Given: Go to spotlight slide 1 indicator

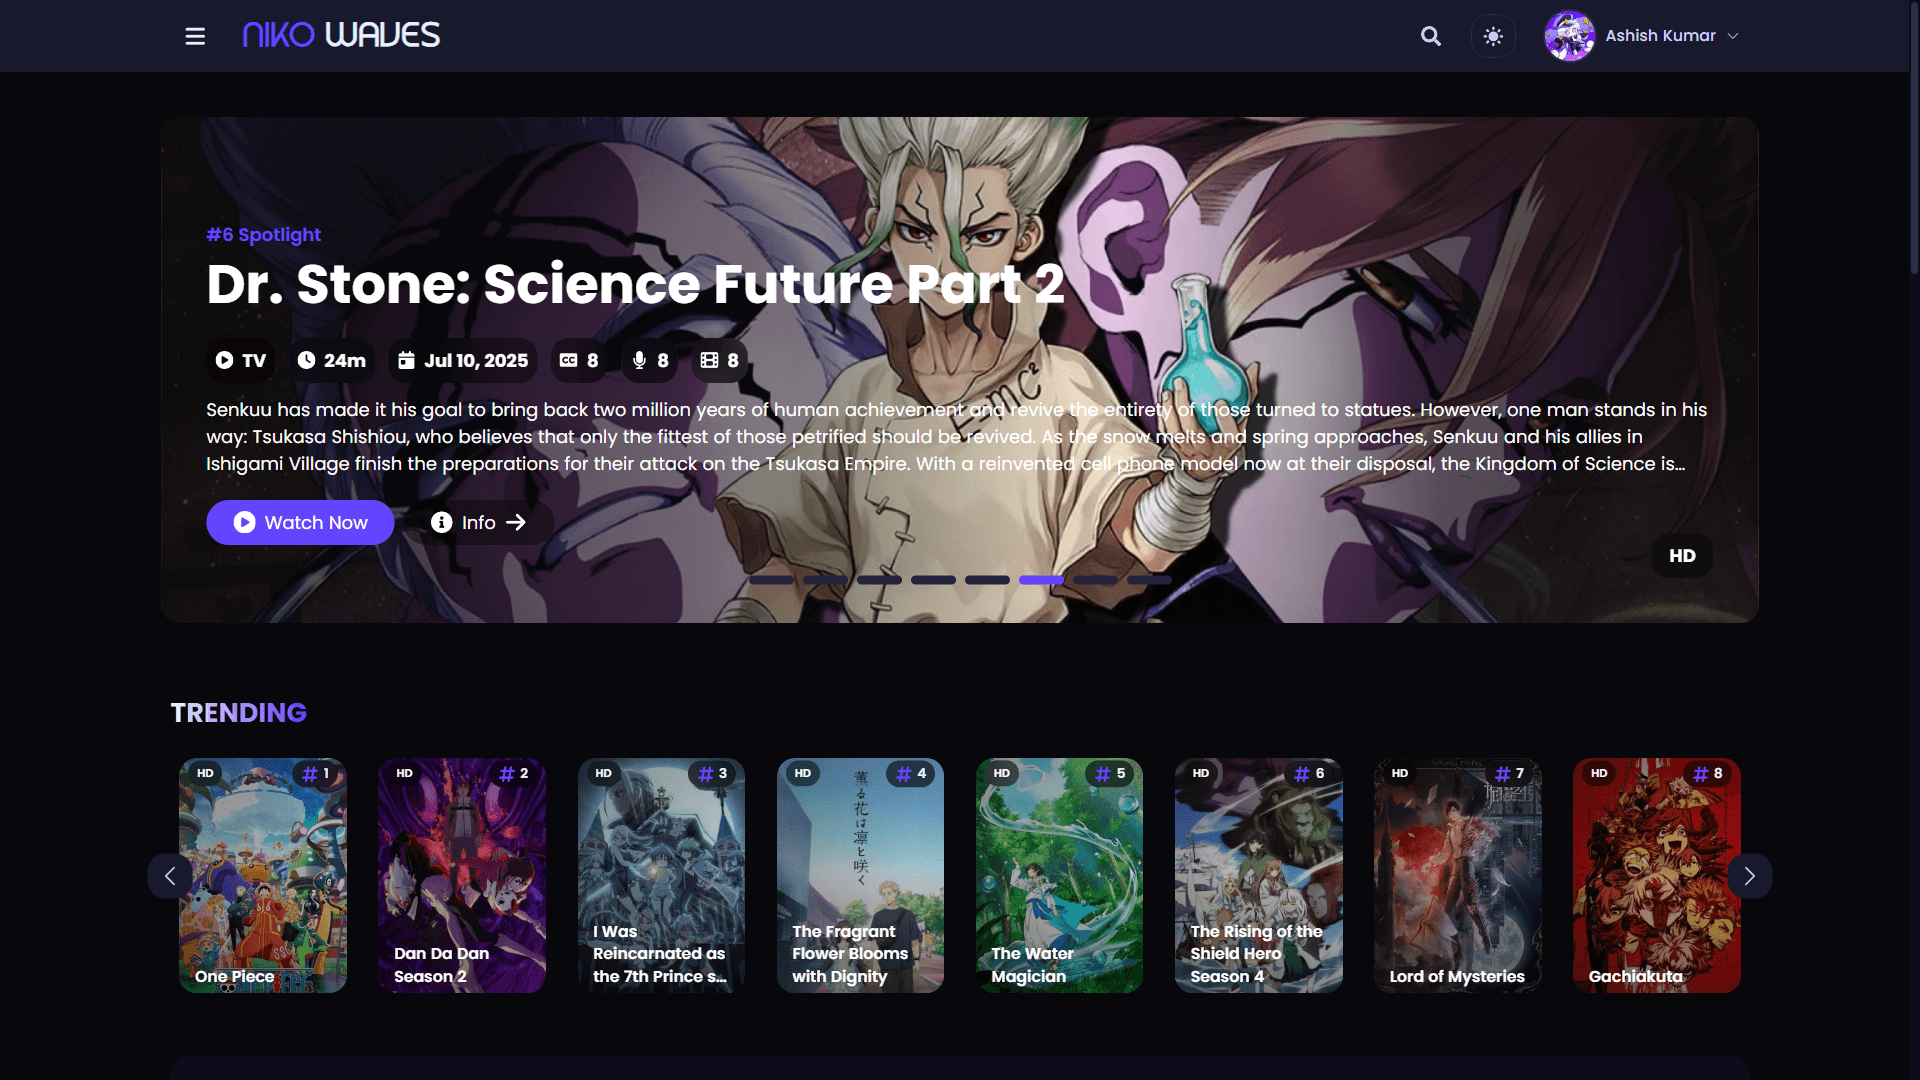Looking at the screenshot, I should [x=771, y=580].
